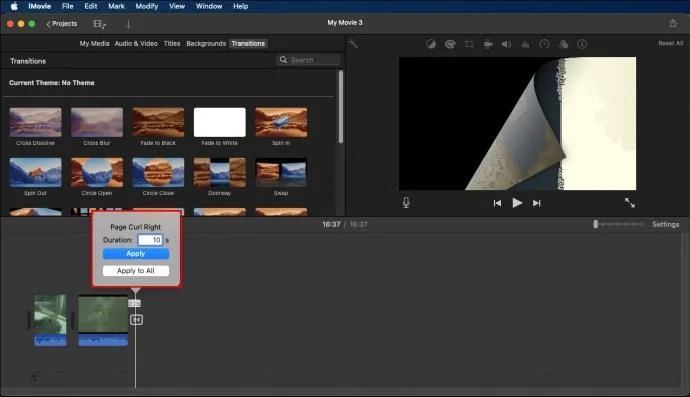690x397 pixels.
Task: Select the Transitions tab
Action: (248, 44)
